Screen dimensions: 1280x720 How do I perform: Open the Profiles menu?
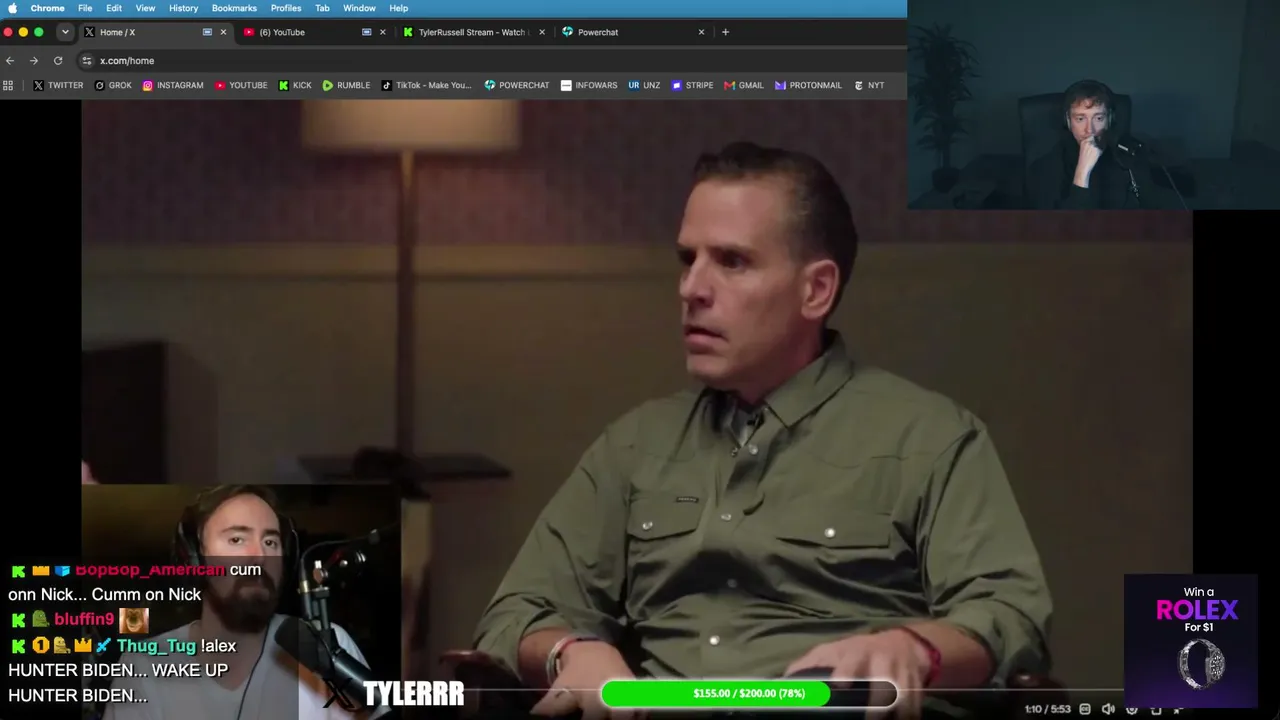(x=286, y=8)
